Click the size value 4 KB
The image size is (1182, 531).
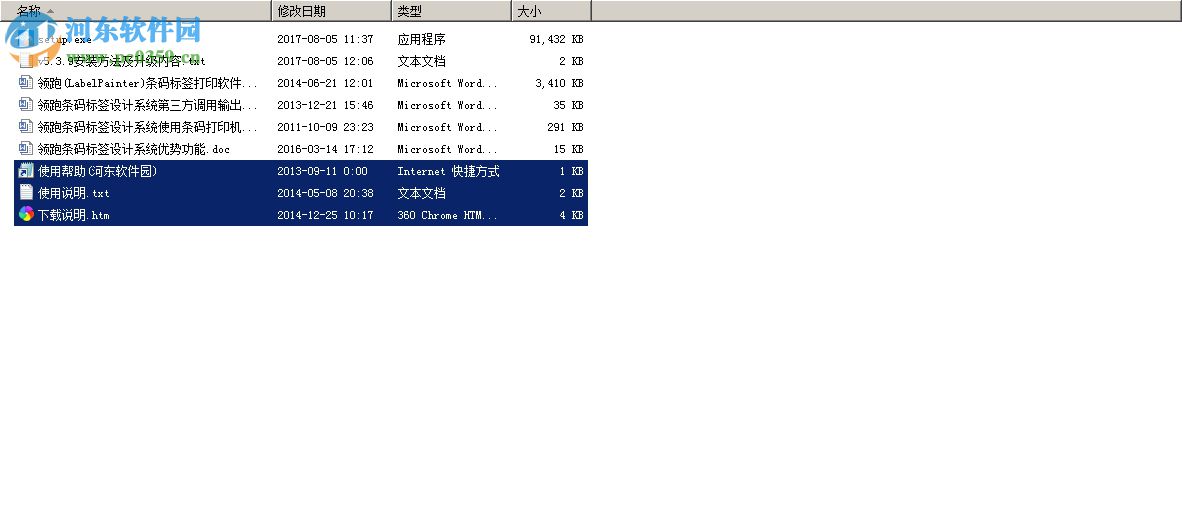(571, 215)
